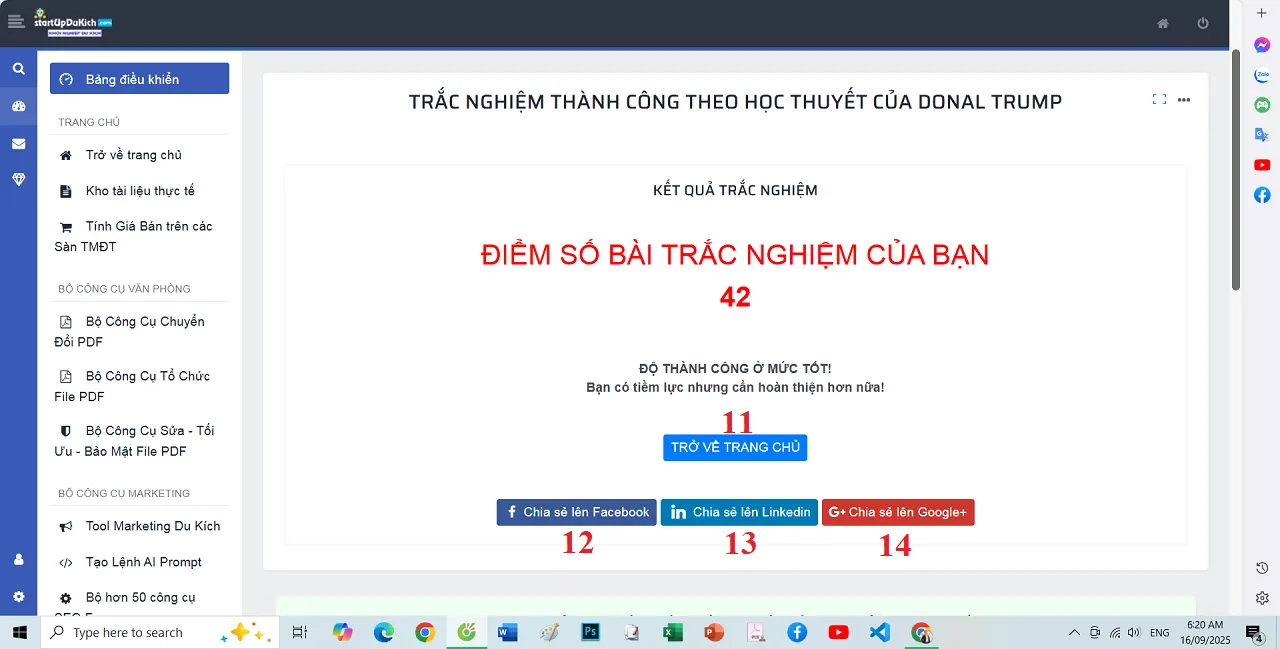Open the notification center icon
1280x649 pixels.
click(1254, 632)
